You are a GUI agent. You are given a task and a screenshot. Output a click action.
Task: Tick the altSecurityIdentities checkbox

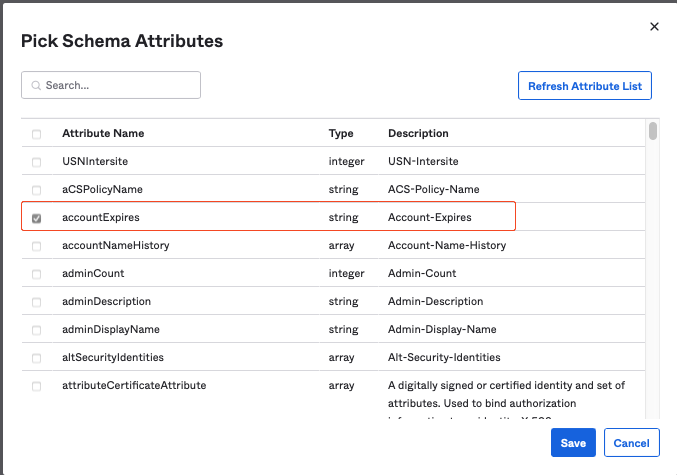tap(37, 358)
